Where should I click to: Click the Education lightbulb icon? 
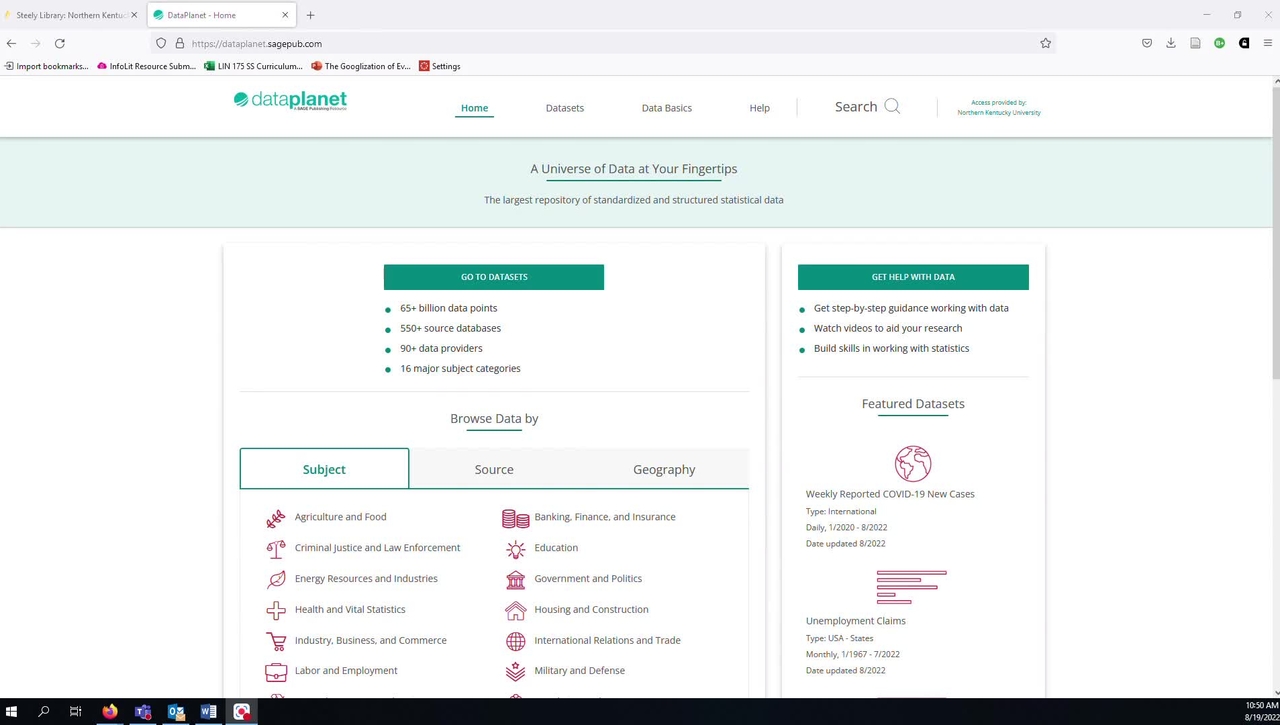515,549
